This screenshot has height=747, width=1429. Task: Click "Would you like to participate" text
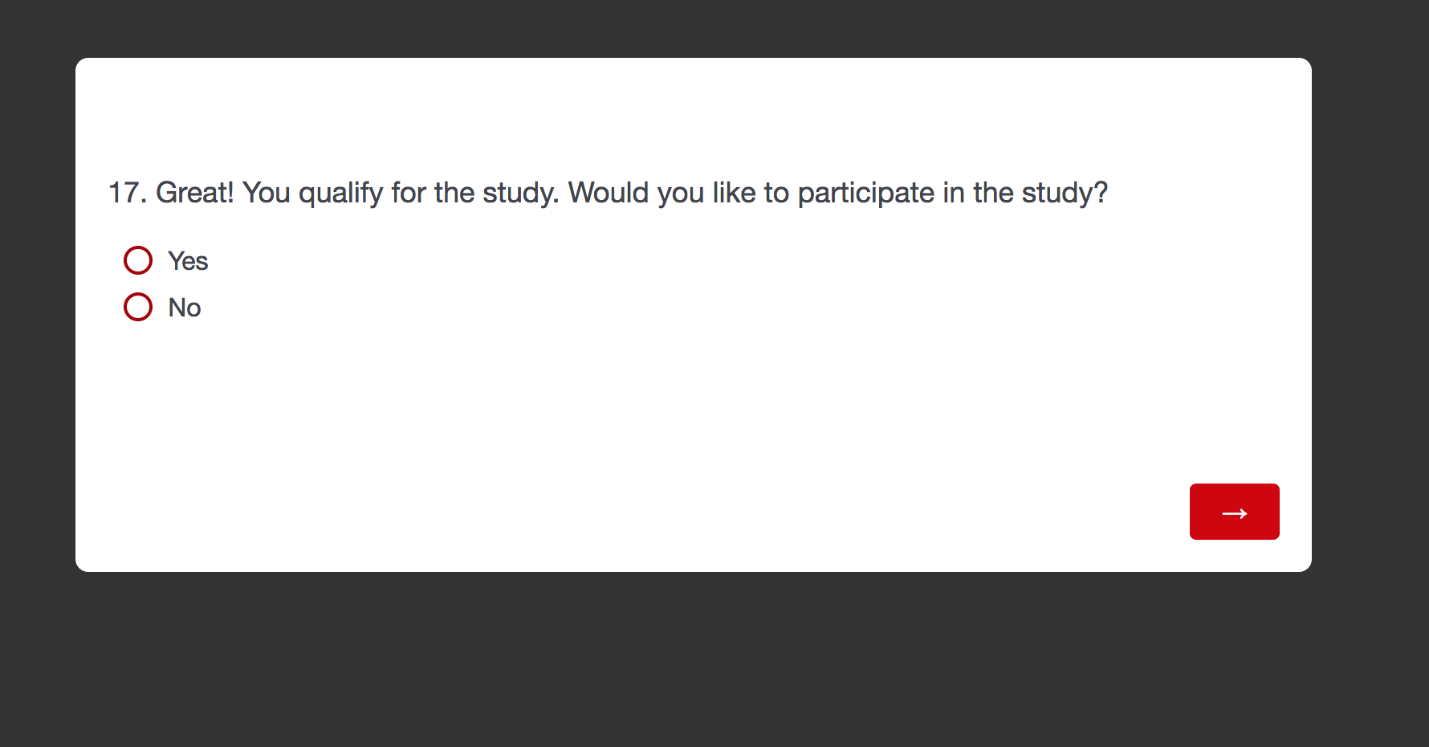[x=753, y=192]
